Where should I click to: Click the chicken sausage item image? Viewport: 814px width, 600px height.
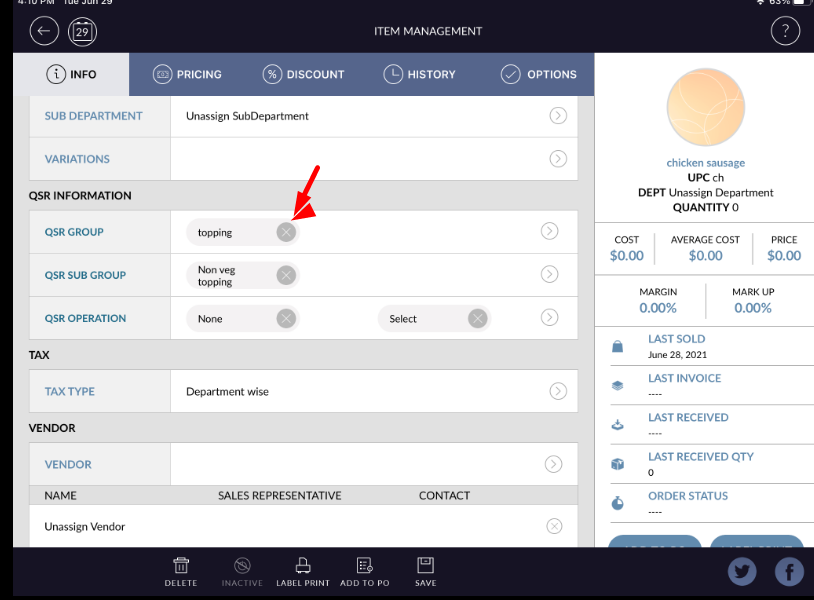705,110
